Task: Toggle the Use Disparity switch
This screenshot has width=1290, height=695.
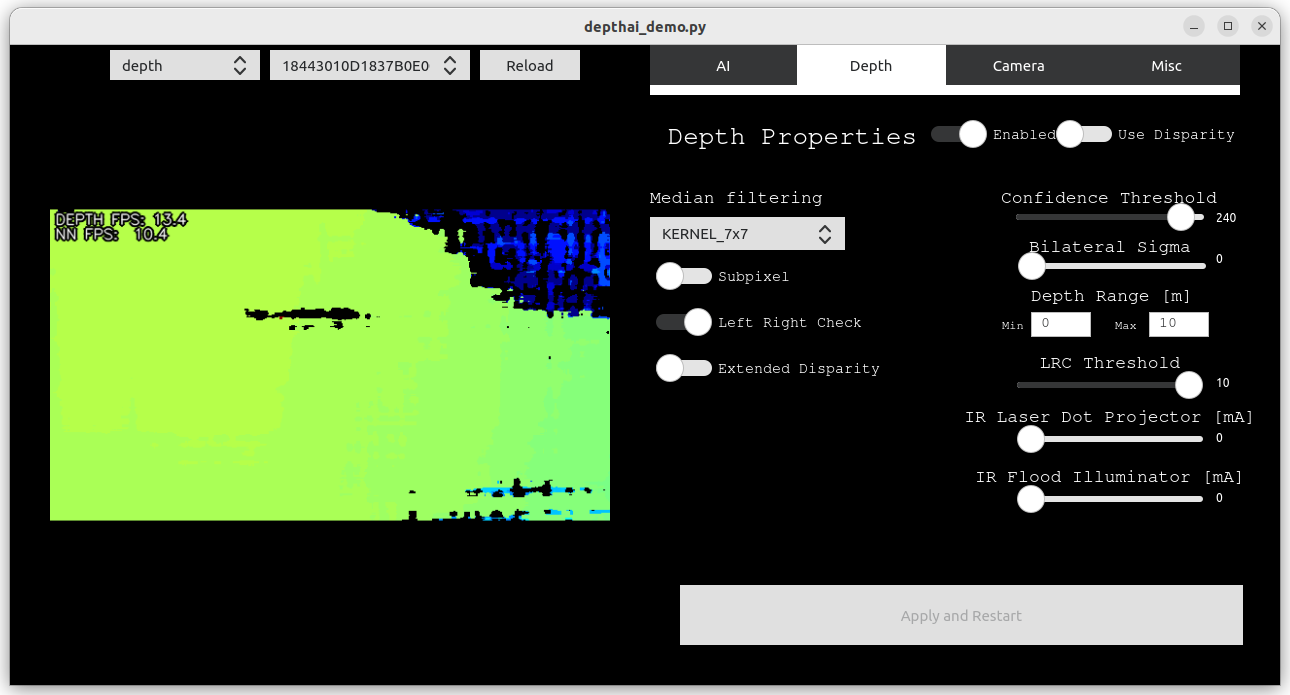Action: [1084, 133]
